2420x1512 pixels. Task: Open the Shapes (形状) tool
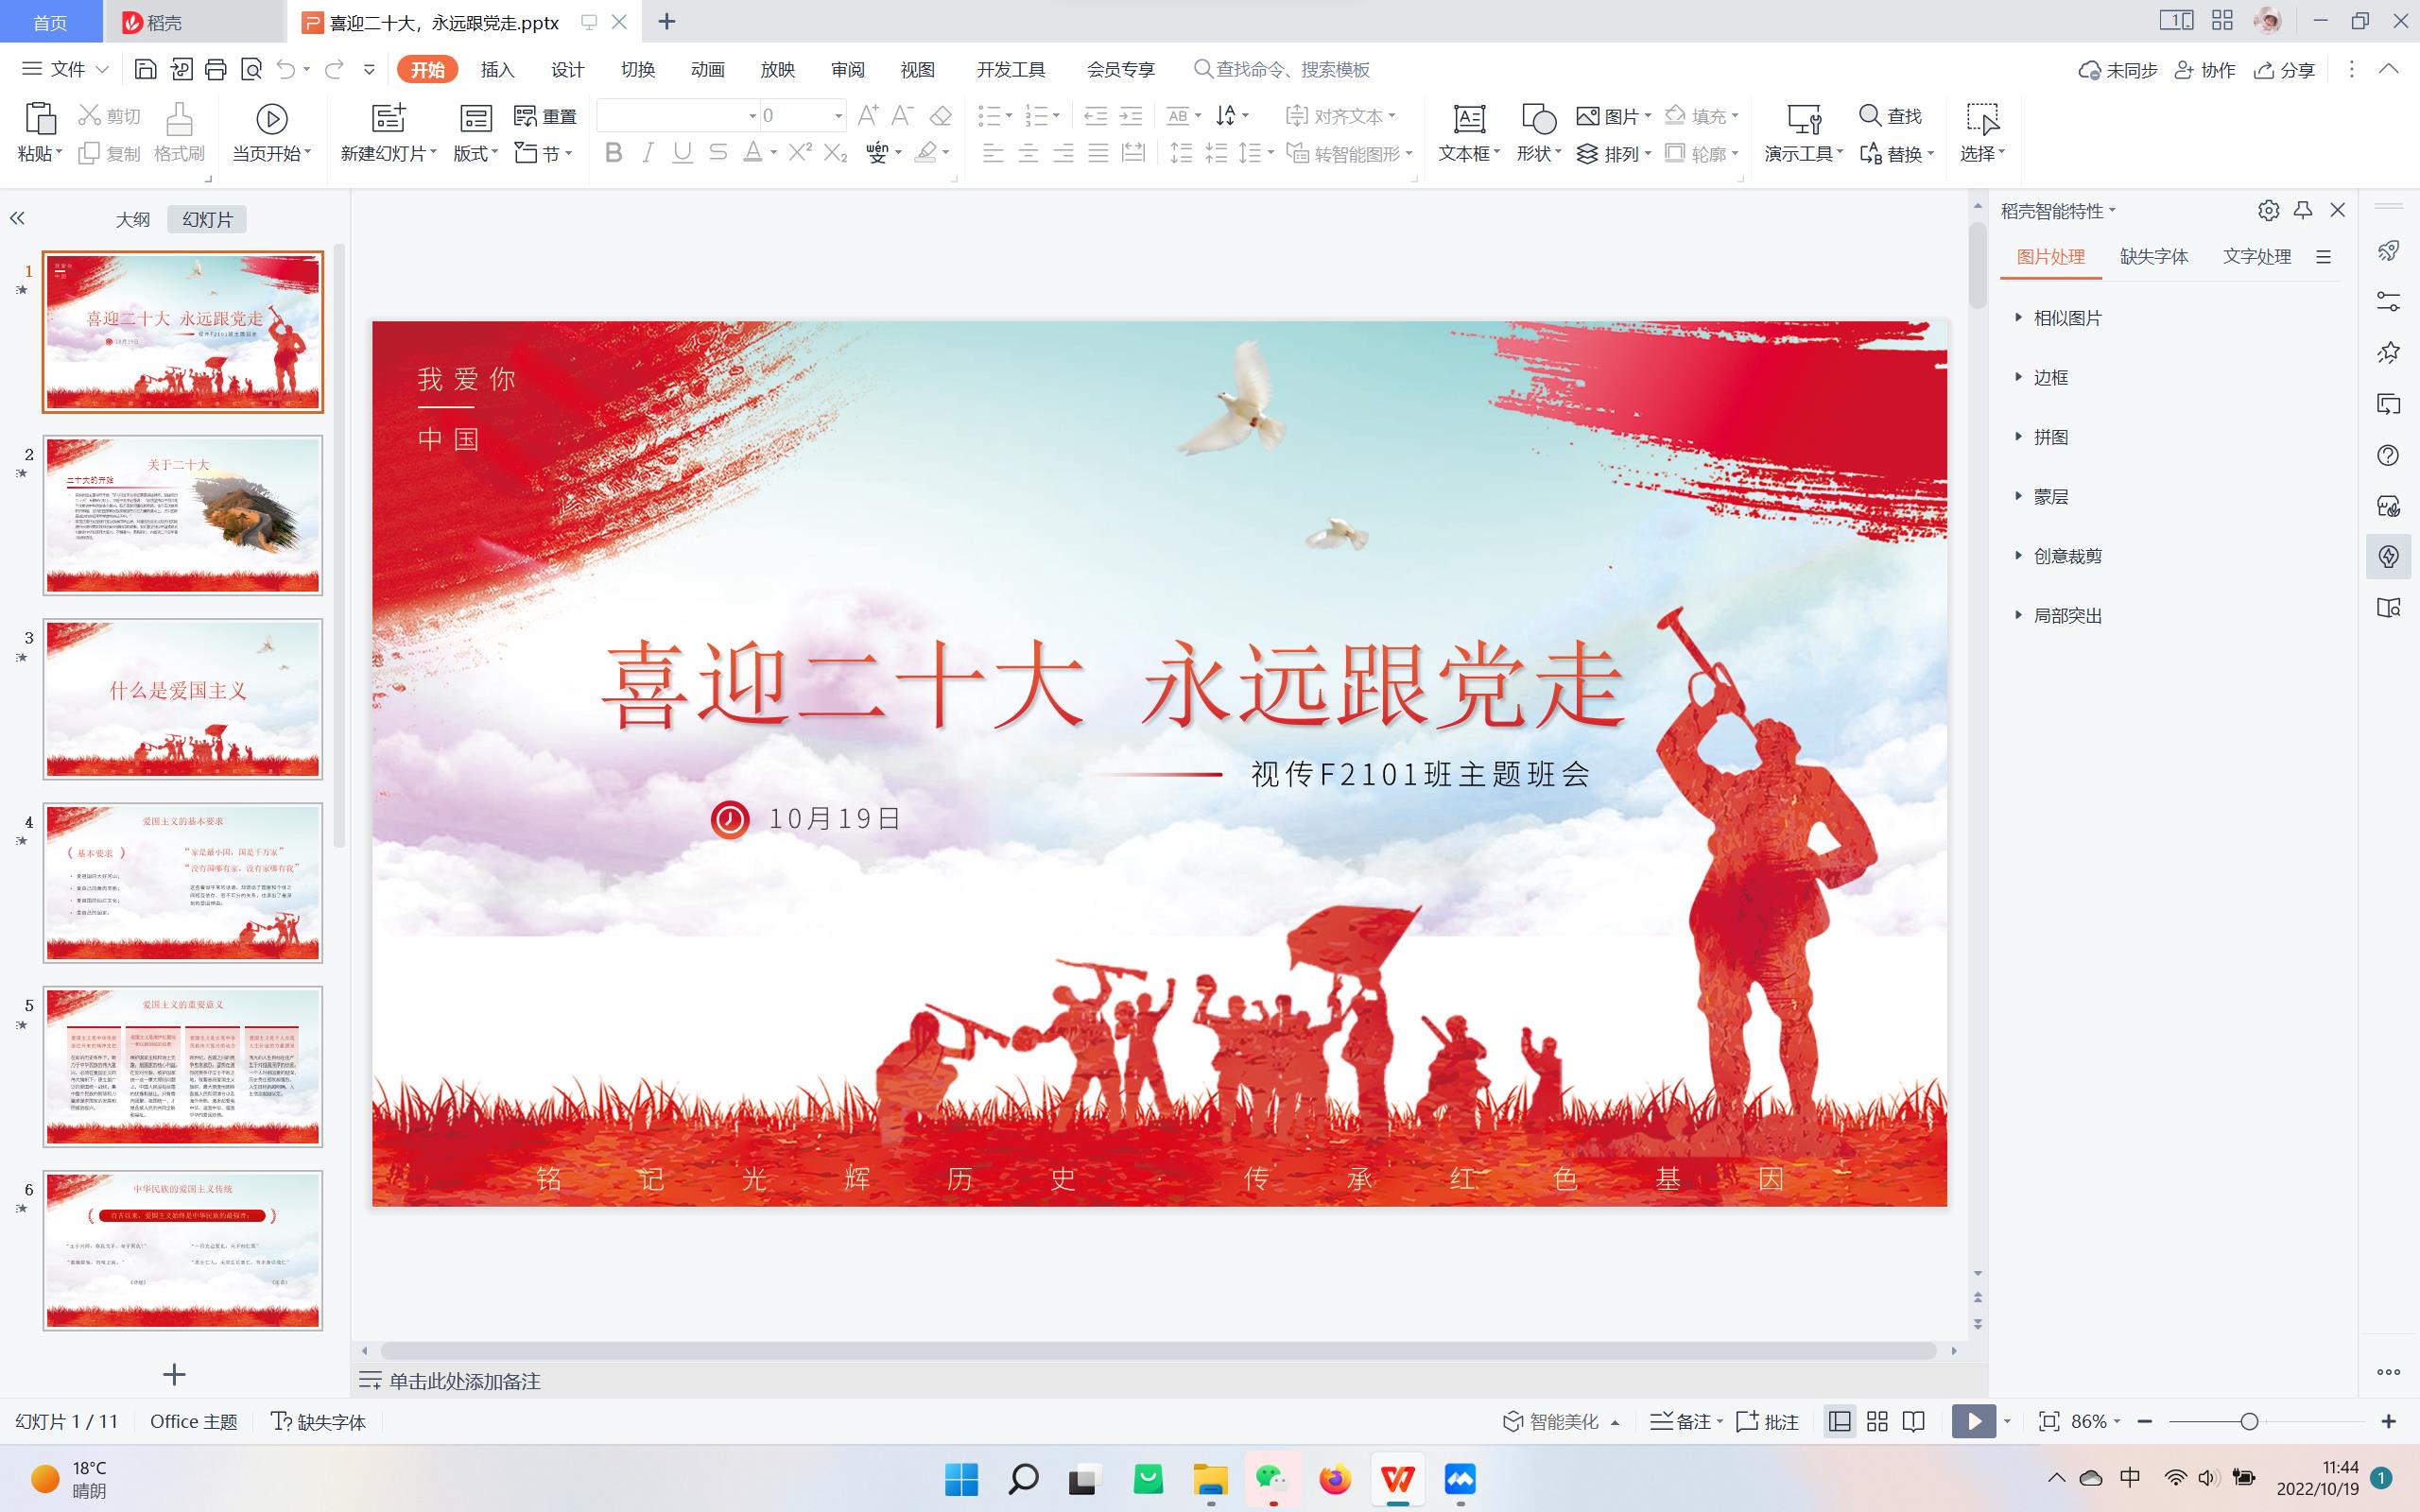click(1538, 120)
